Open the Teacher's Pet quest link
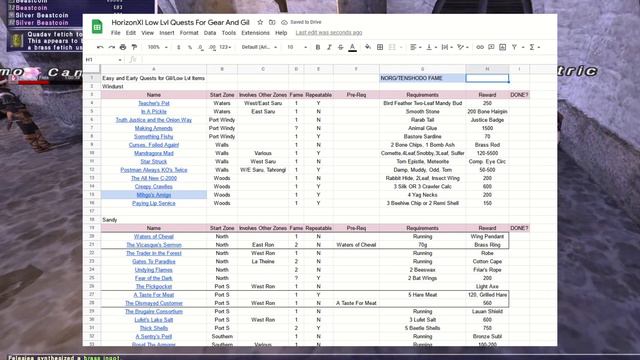Image resolution: width=640 pixels, height=360 pixels. [x=153, y=103]
